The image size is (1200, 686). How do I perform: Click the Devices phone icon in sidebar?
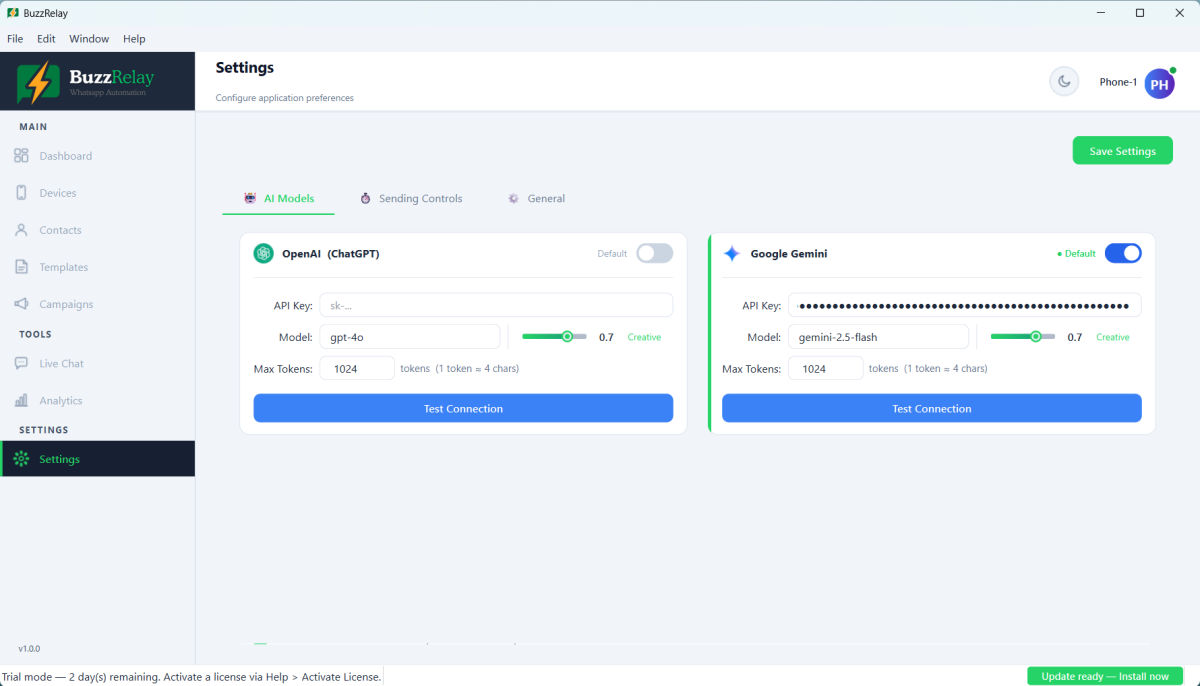pyautogui.click(x=21, y=193)
